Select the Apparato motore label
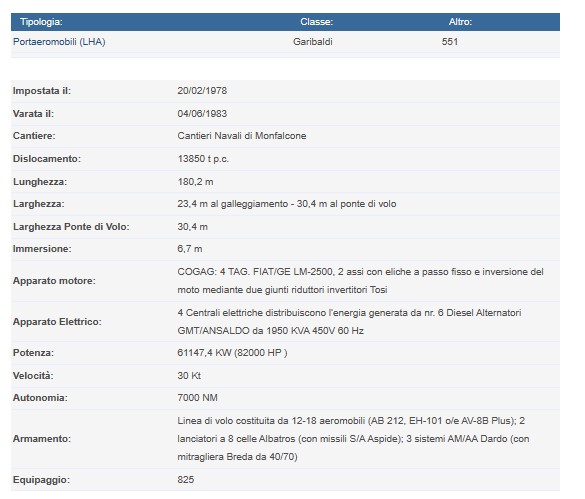The width and height of the screenshot is (585, 499). (54, 281)
